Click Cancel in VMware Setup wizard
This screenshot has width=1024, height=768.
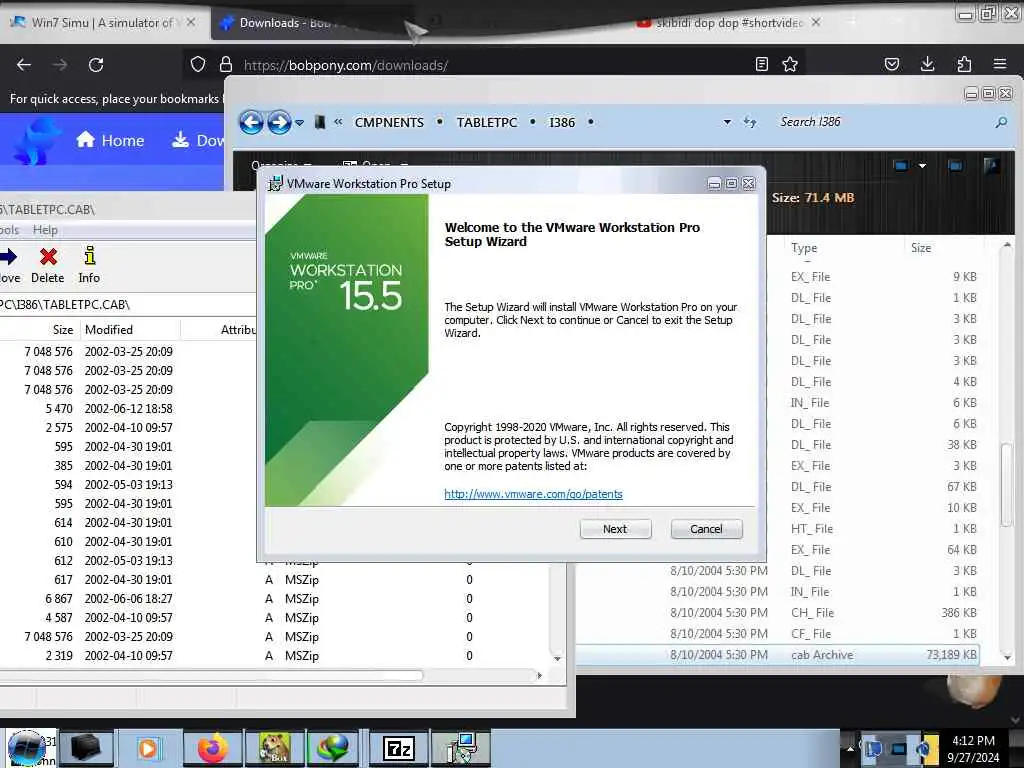706,529
